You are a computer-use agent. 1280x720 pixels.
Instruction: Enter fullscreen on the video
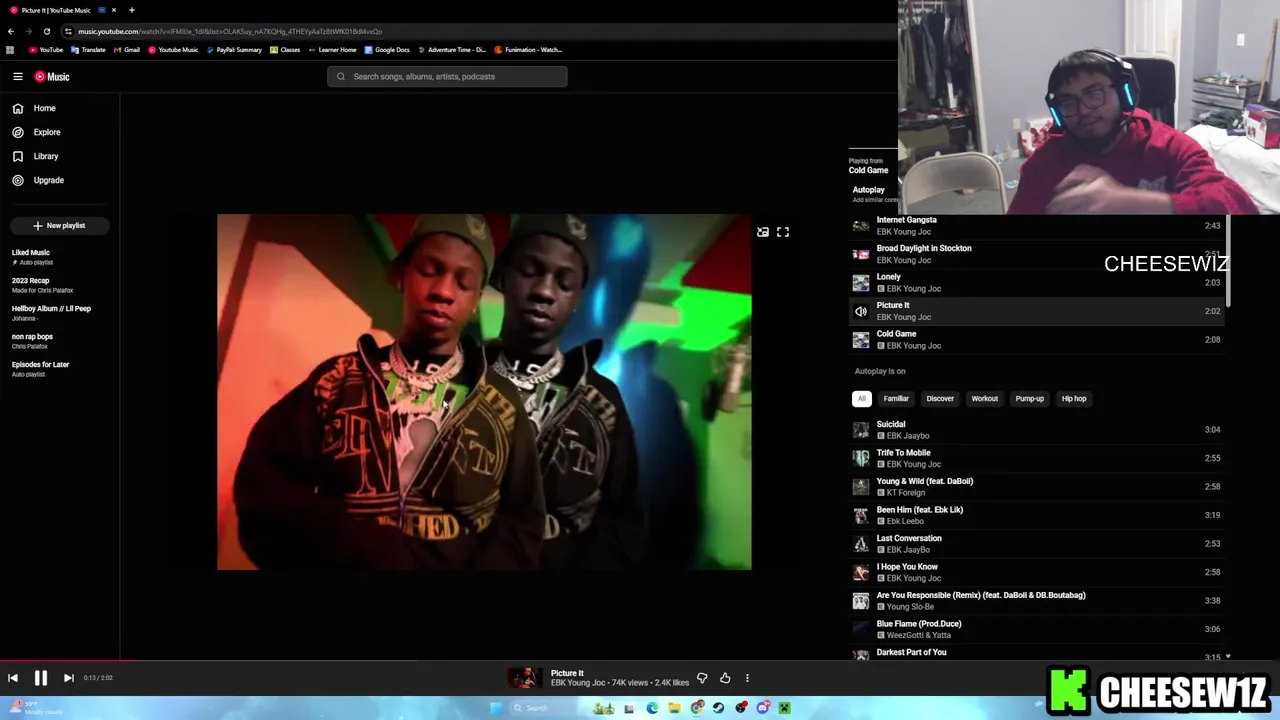tap(783, 232)
